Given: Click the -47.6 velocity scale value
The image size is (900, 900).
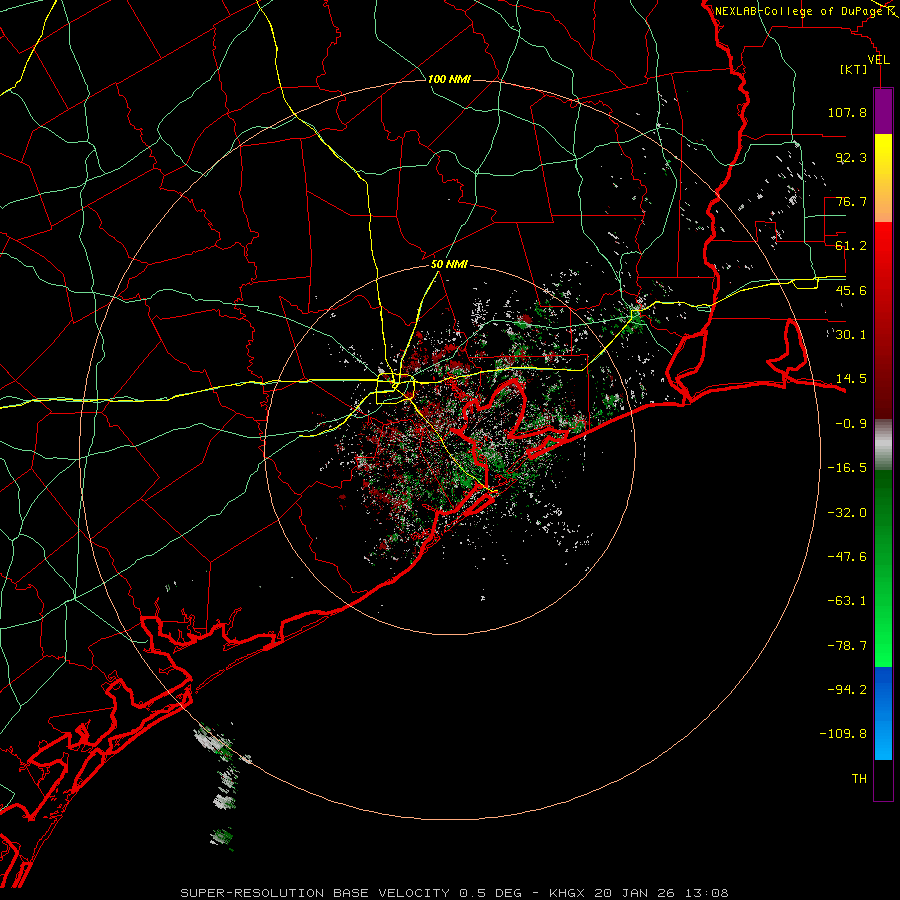Looking at the screenshot, I should point(847,557).
